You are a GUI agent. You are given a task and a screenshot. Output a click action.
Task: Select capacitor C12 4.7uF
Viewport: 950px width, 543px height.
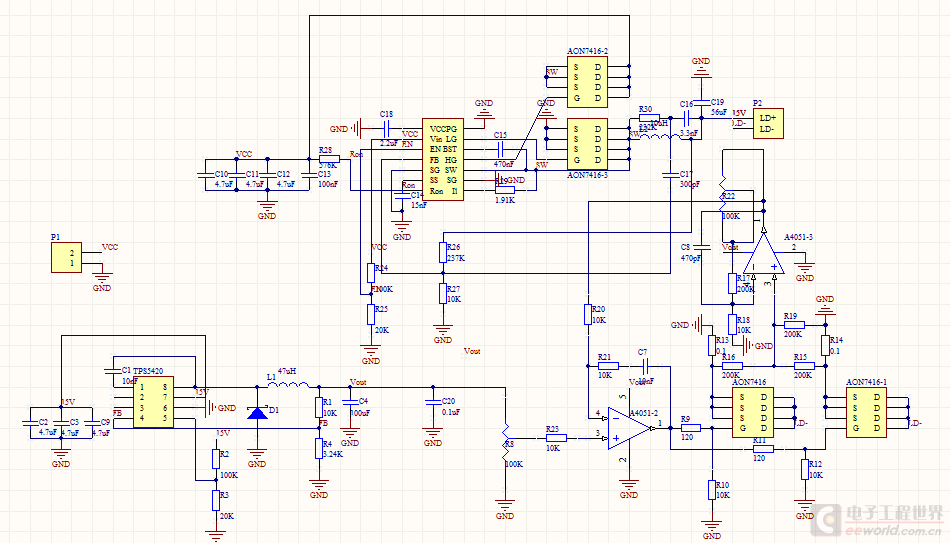point(267,175)
